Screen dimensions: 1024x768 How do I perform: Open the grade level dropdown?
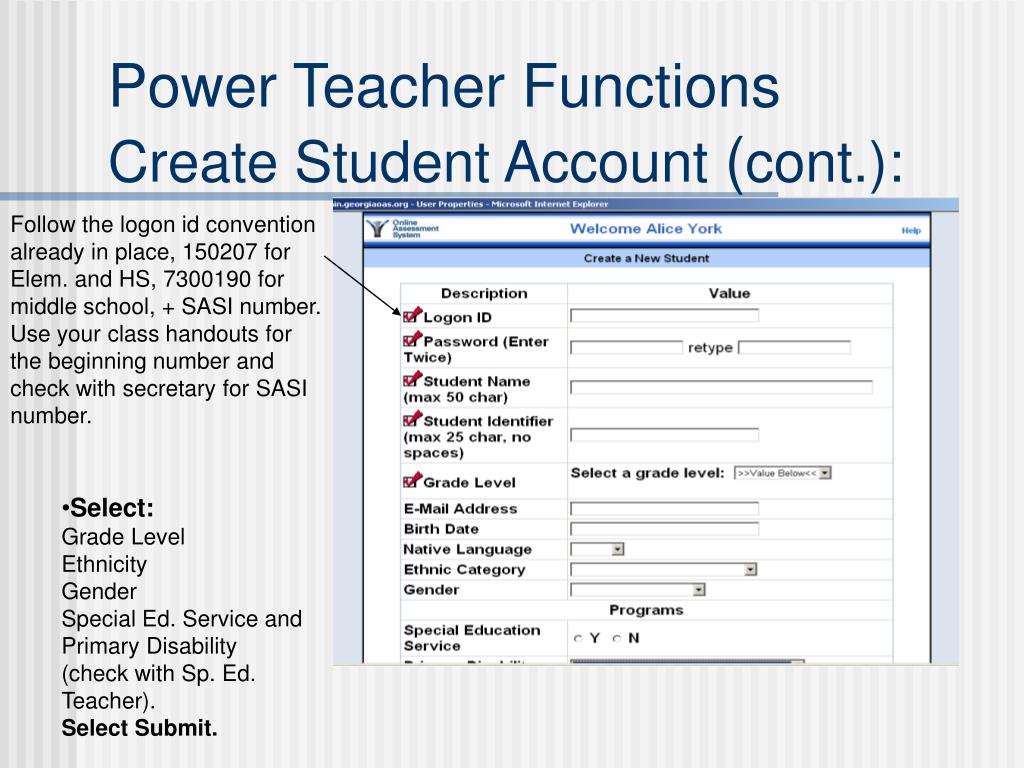(782, 473)
